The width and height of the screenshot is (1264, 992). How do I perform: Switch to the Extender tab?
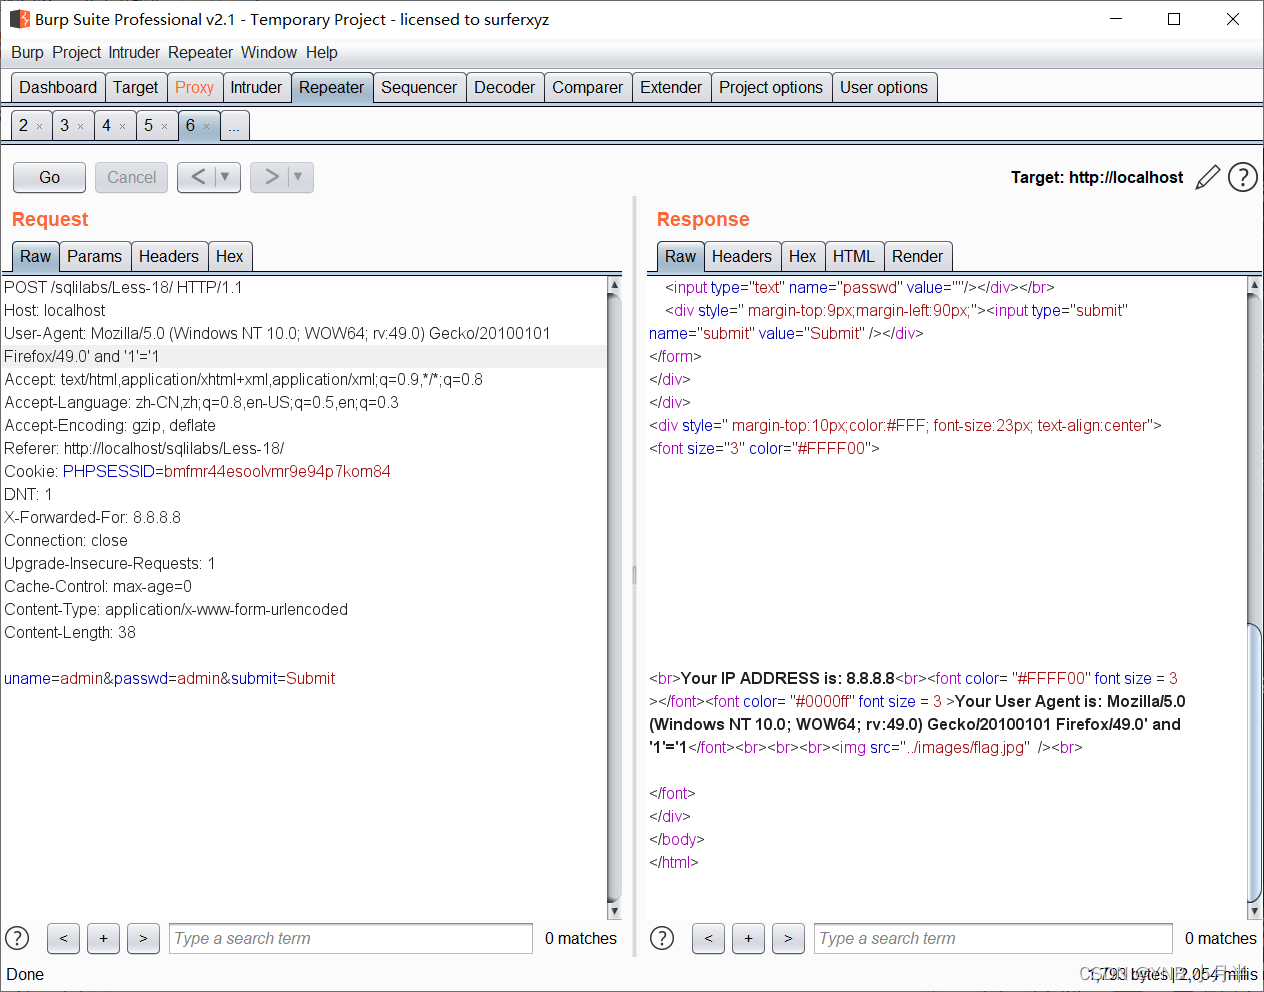(x=671, y=88)
